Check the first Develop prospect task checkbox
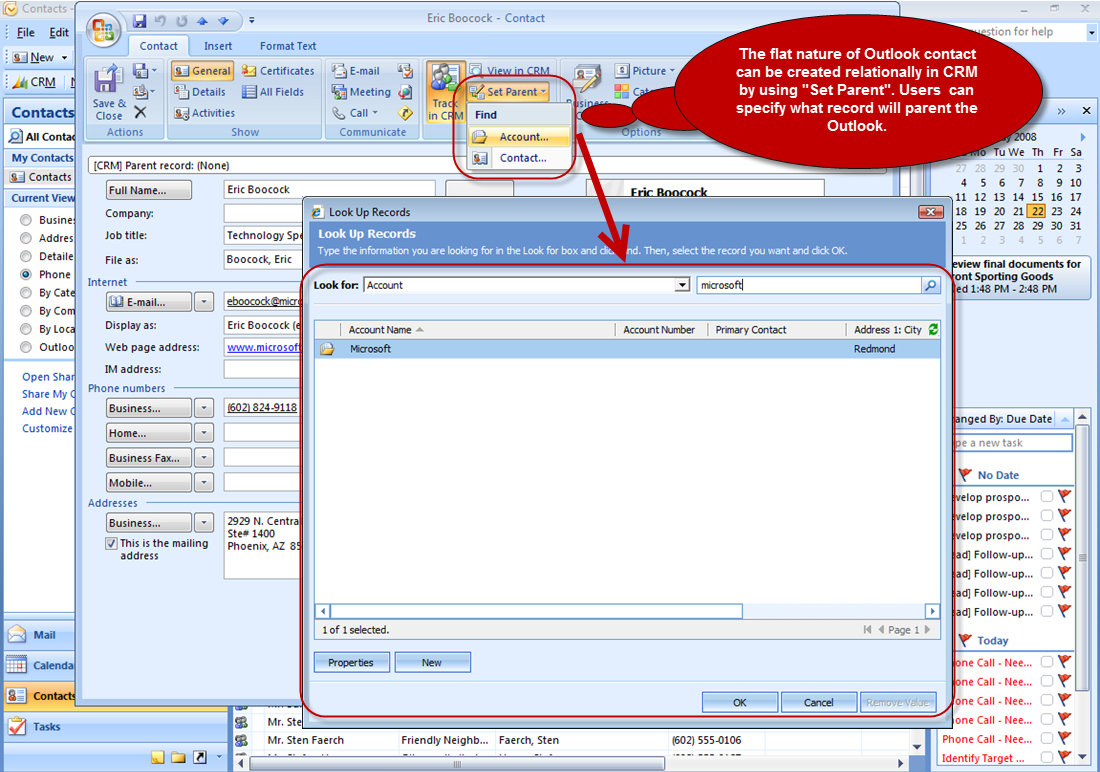This screenshot has width=1100, height=772. point(1047,496)
